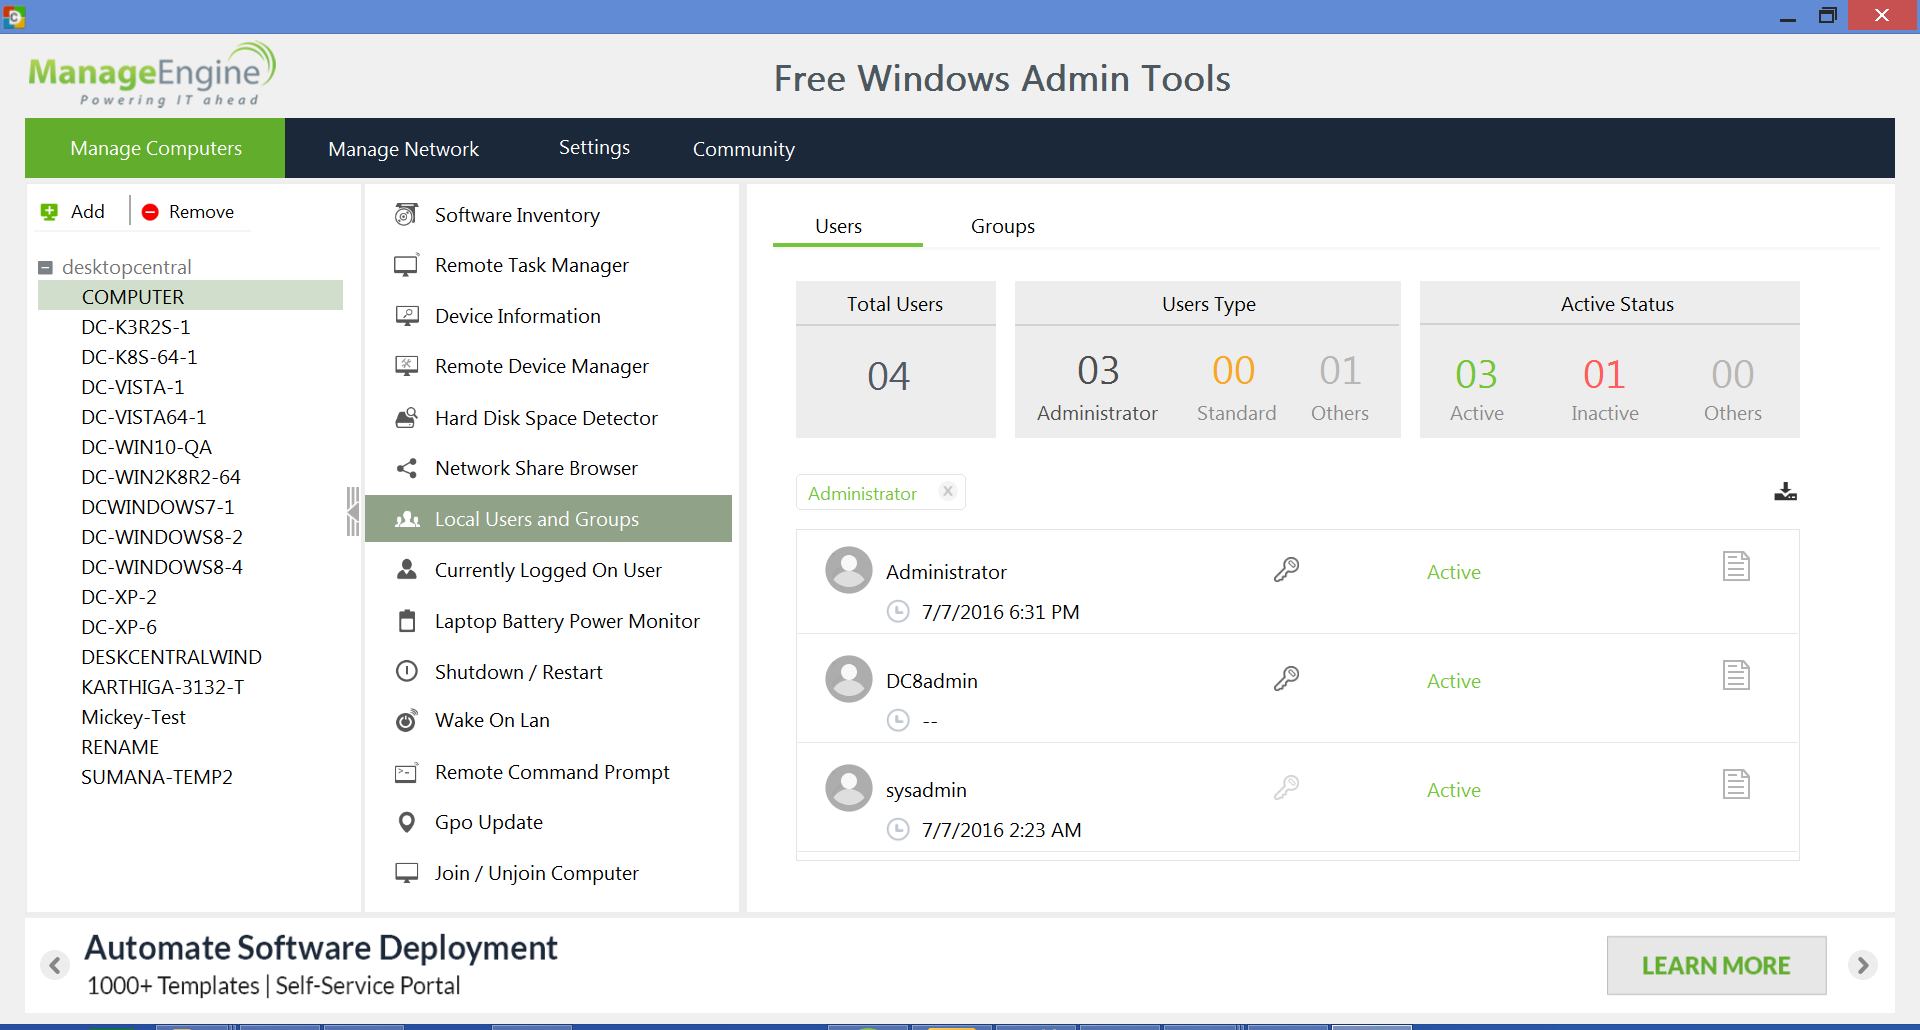Select DC-WIN10-QA computer
The width and height of the screenshot is (1920, 1030).
[x=146, y=447]
